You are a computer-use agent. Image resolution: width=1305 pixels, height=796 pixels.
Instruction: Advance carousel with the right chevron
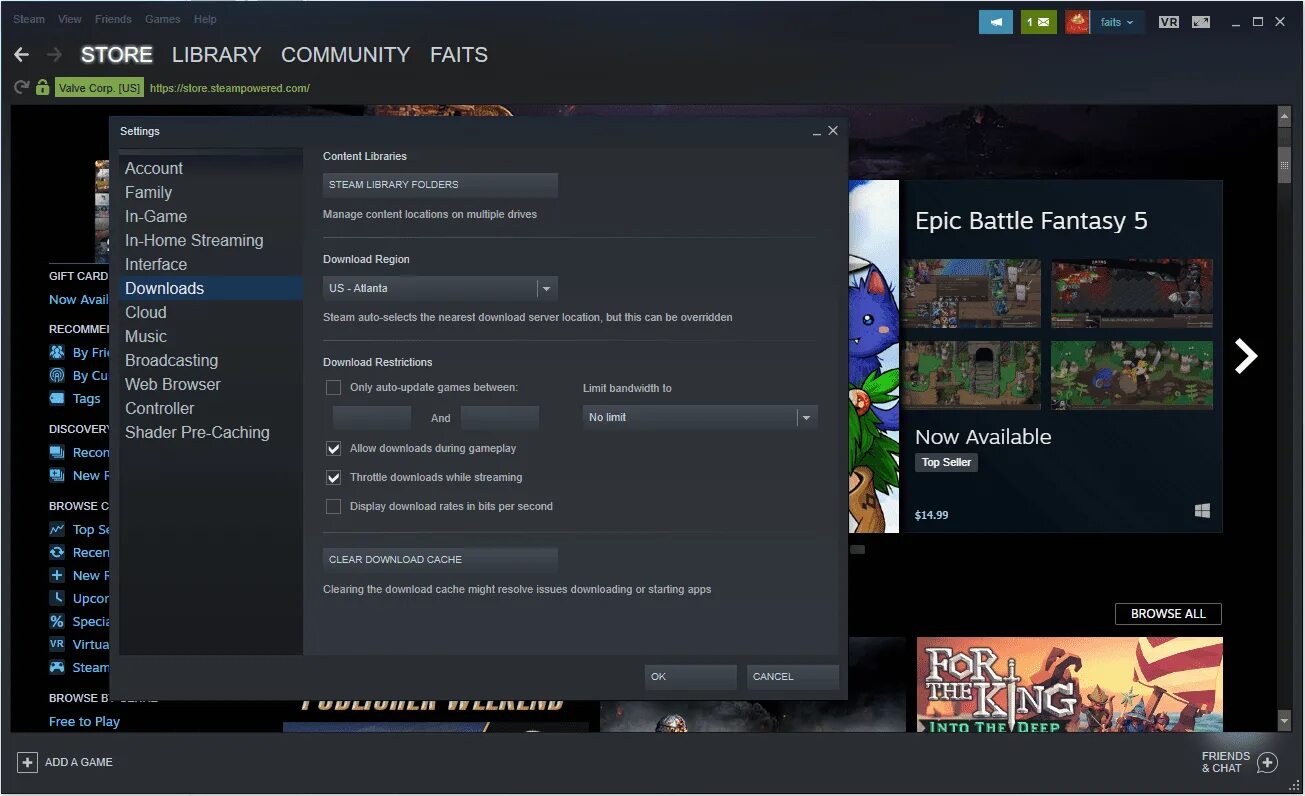click(1245, 356)
